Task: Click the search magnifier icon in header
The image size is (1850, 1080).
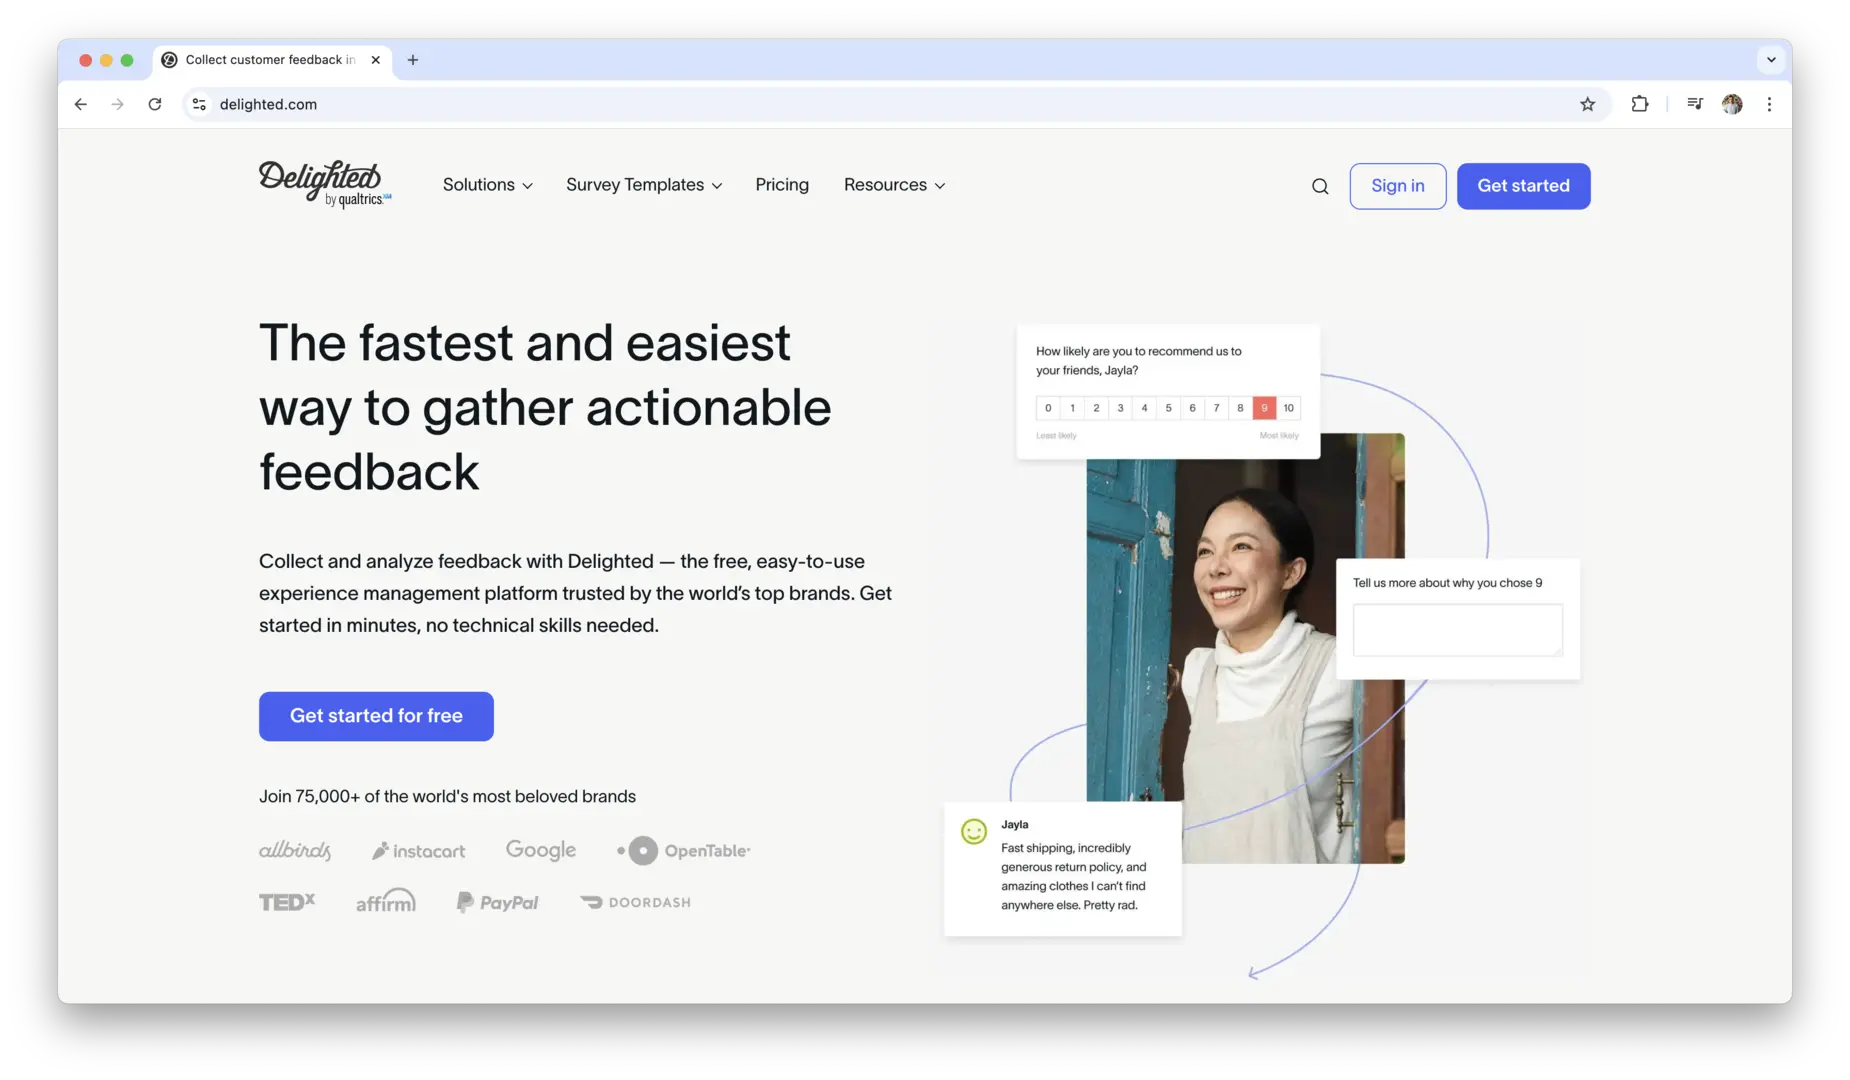Action: pyautogui.click(x=1320, y=186)
